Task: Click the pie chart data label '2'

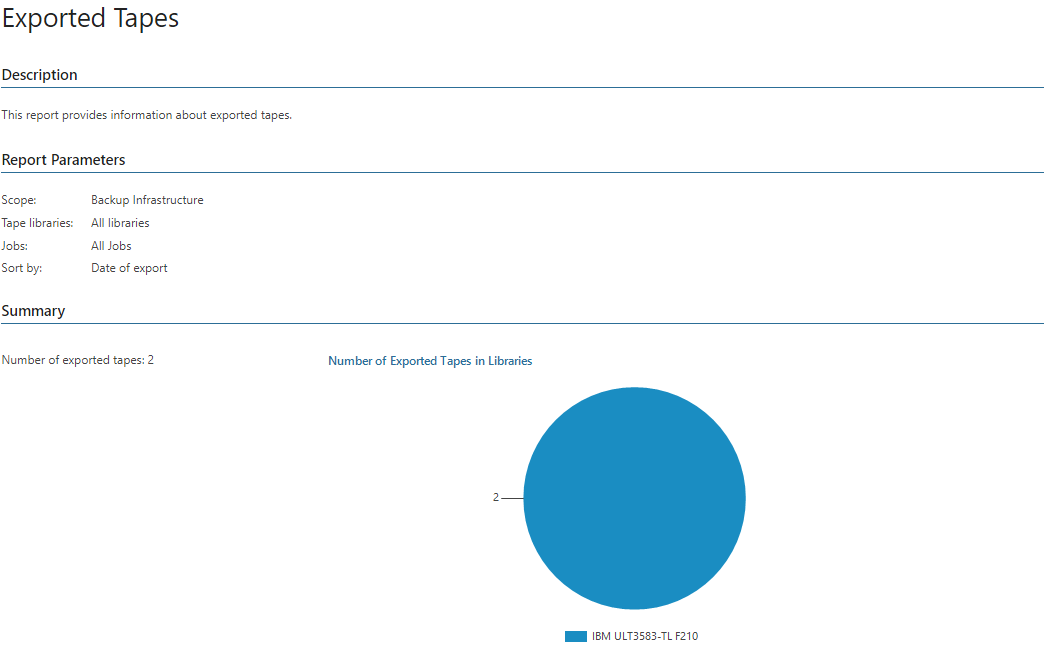Action: pos(496,497)
